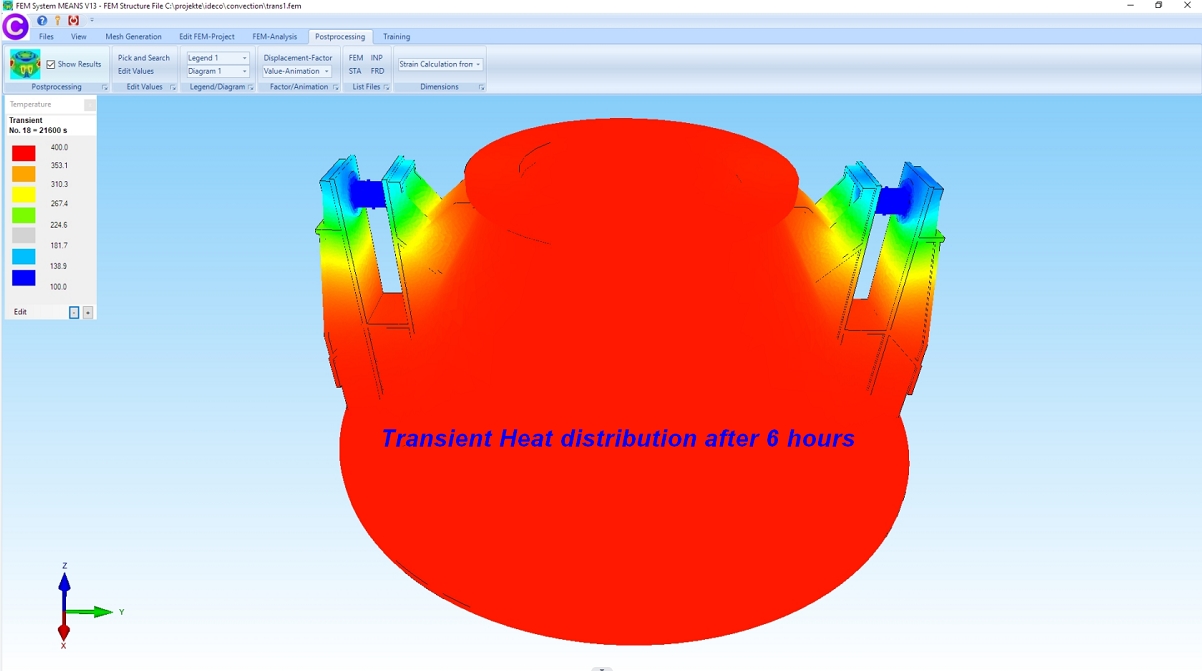This screenshot has width=1202, height=671.
Task: Click the orange key icon in quick toolbar
Action: tap(57, 20)
